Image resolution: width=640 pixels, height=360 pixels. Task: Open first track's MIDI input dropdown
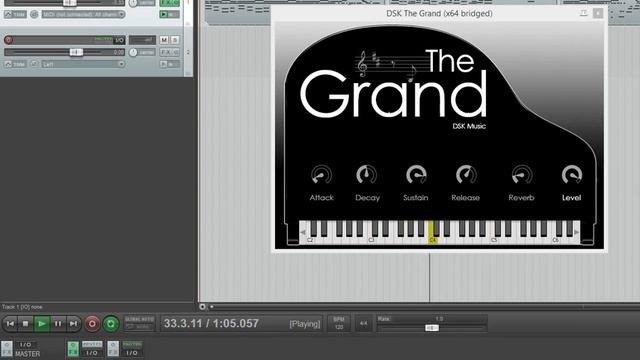tap(83, 14)
